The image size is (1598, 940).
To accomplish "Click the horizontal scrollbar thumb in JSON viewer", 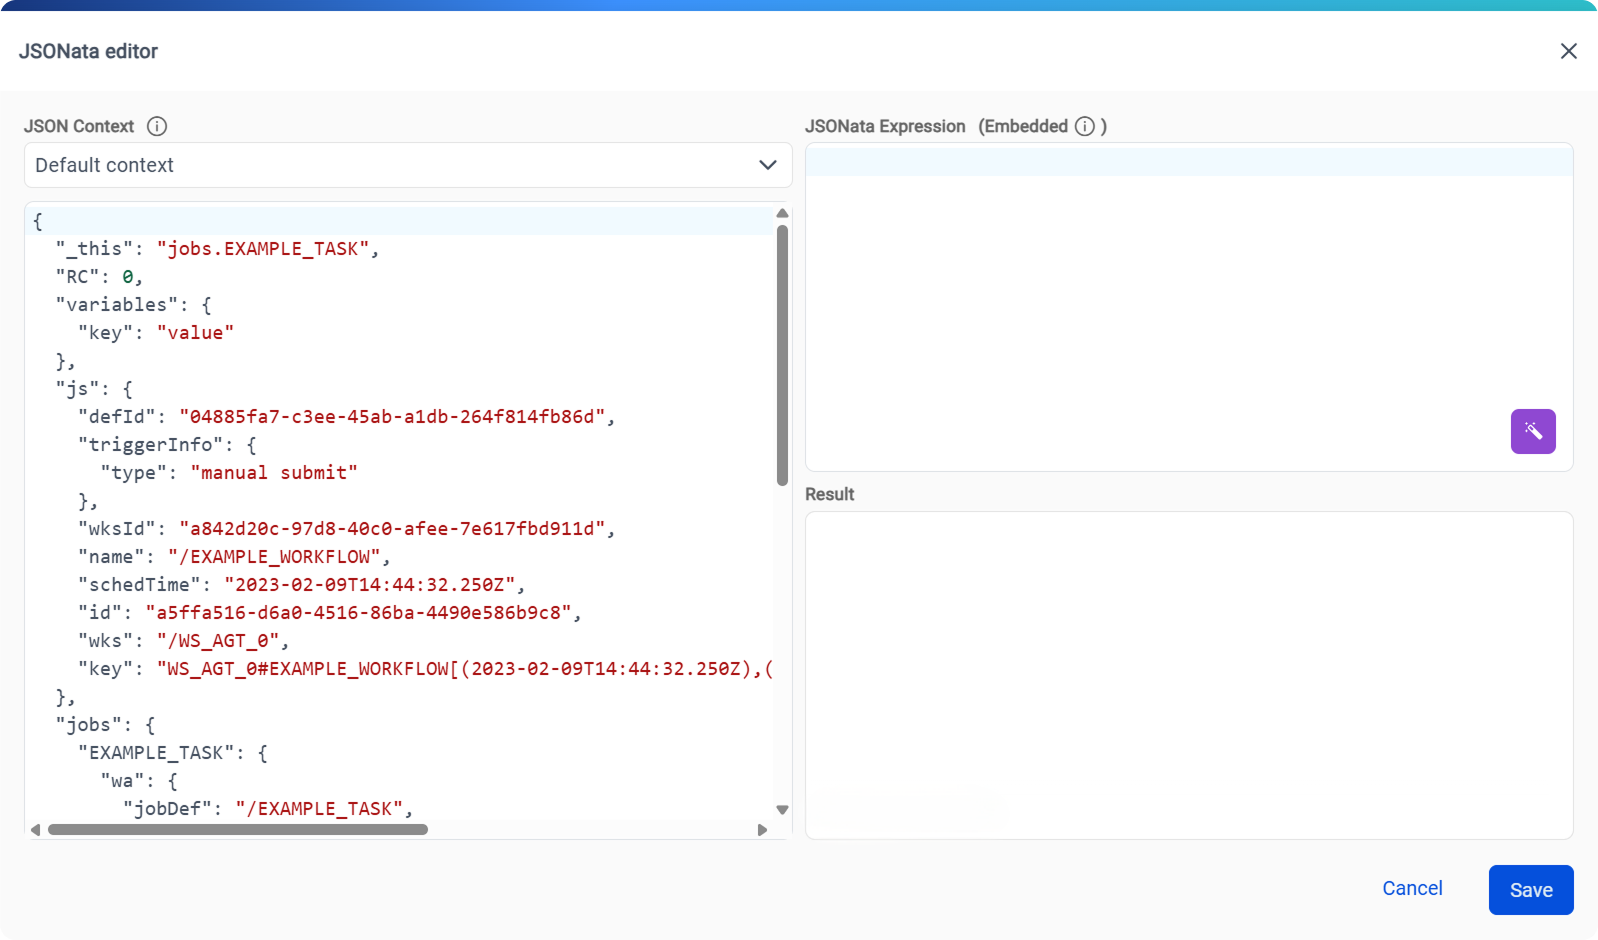I will 238,830.
